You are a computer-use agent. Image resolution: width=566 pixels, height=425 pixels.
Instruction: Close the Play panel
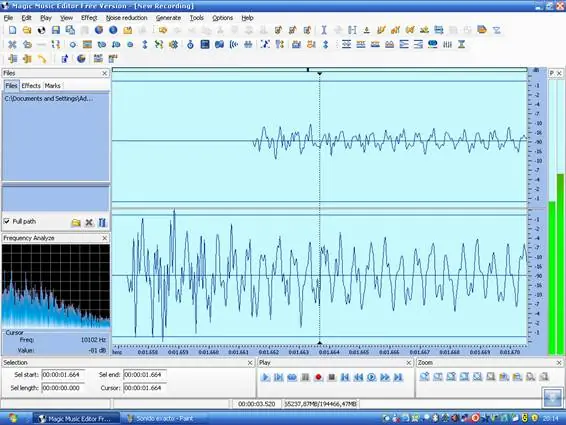point(409,363)
